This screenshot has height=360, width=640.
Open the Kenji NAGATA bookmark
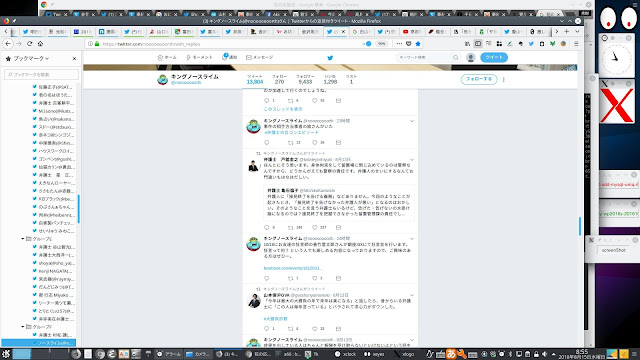click(x=53, y=271)
